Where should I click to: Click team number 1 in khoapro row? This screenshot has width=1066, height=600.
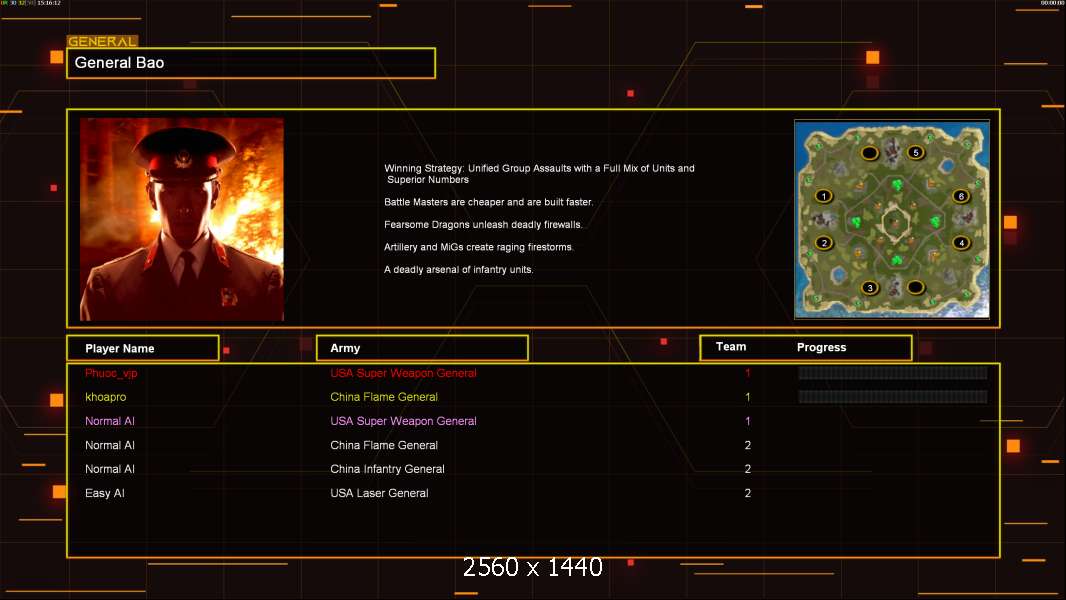pos(748,397)
